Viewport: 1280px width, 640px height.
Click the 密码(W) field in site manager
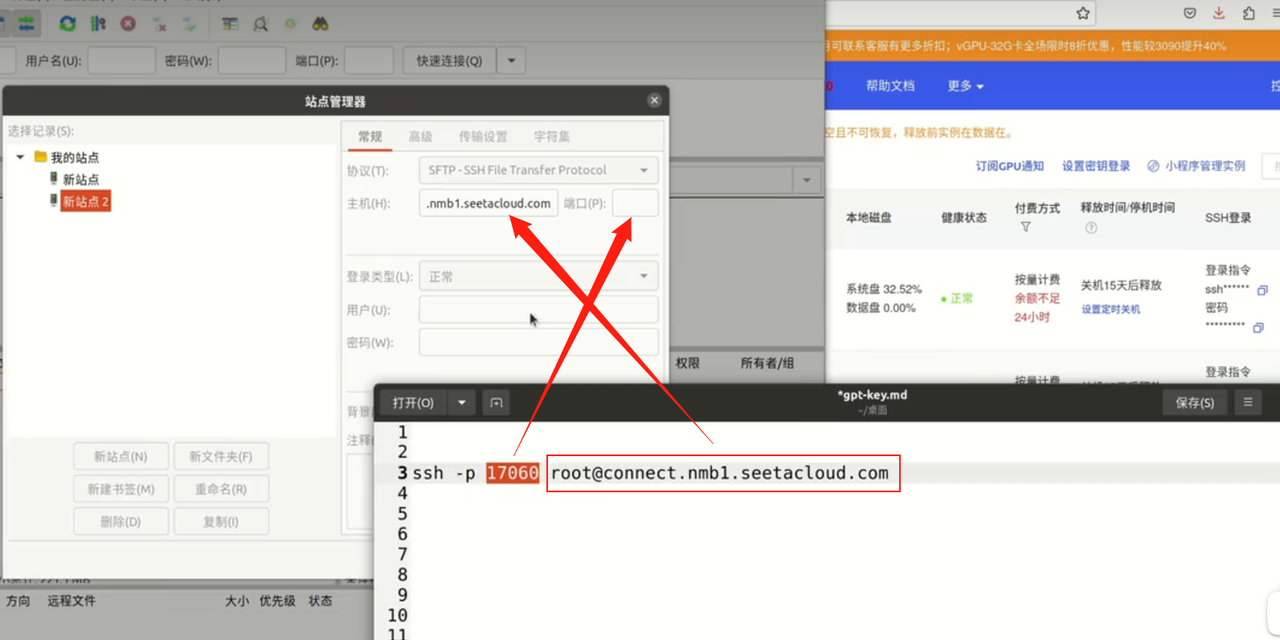(538, 342)
